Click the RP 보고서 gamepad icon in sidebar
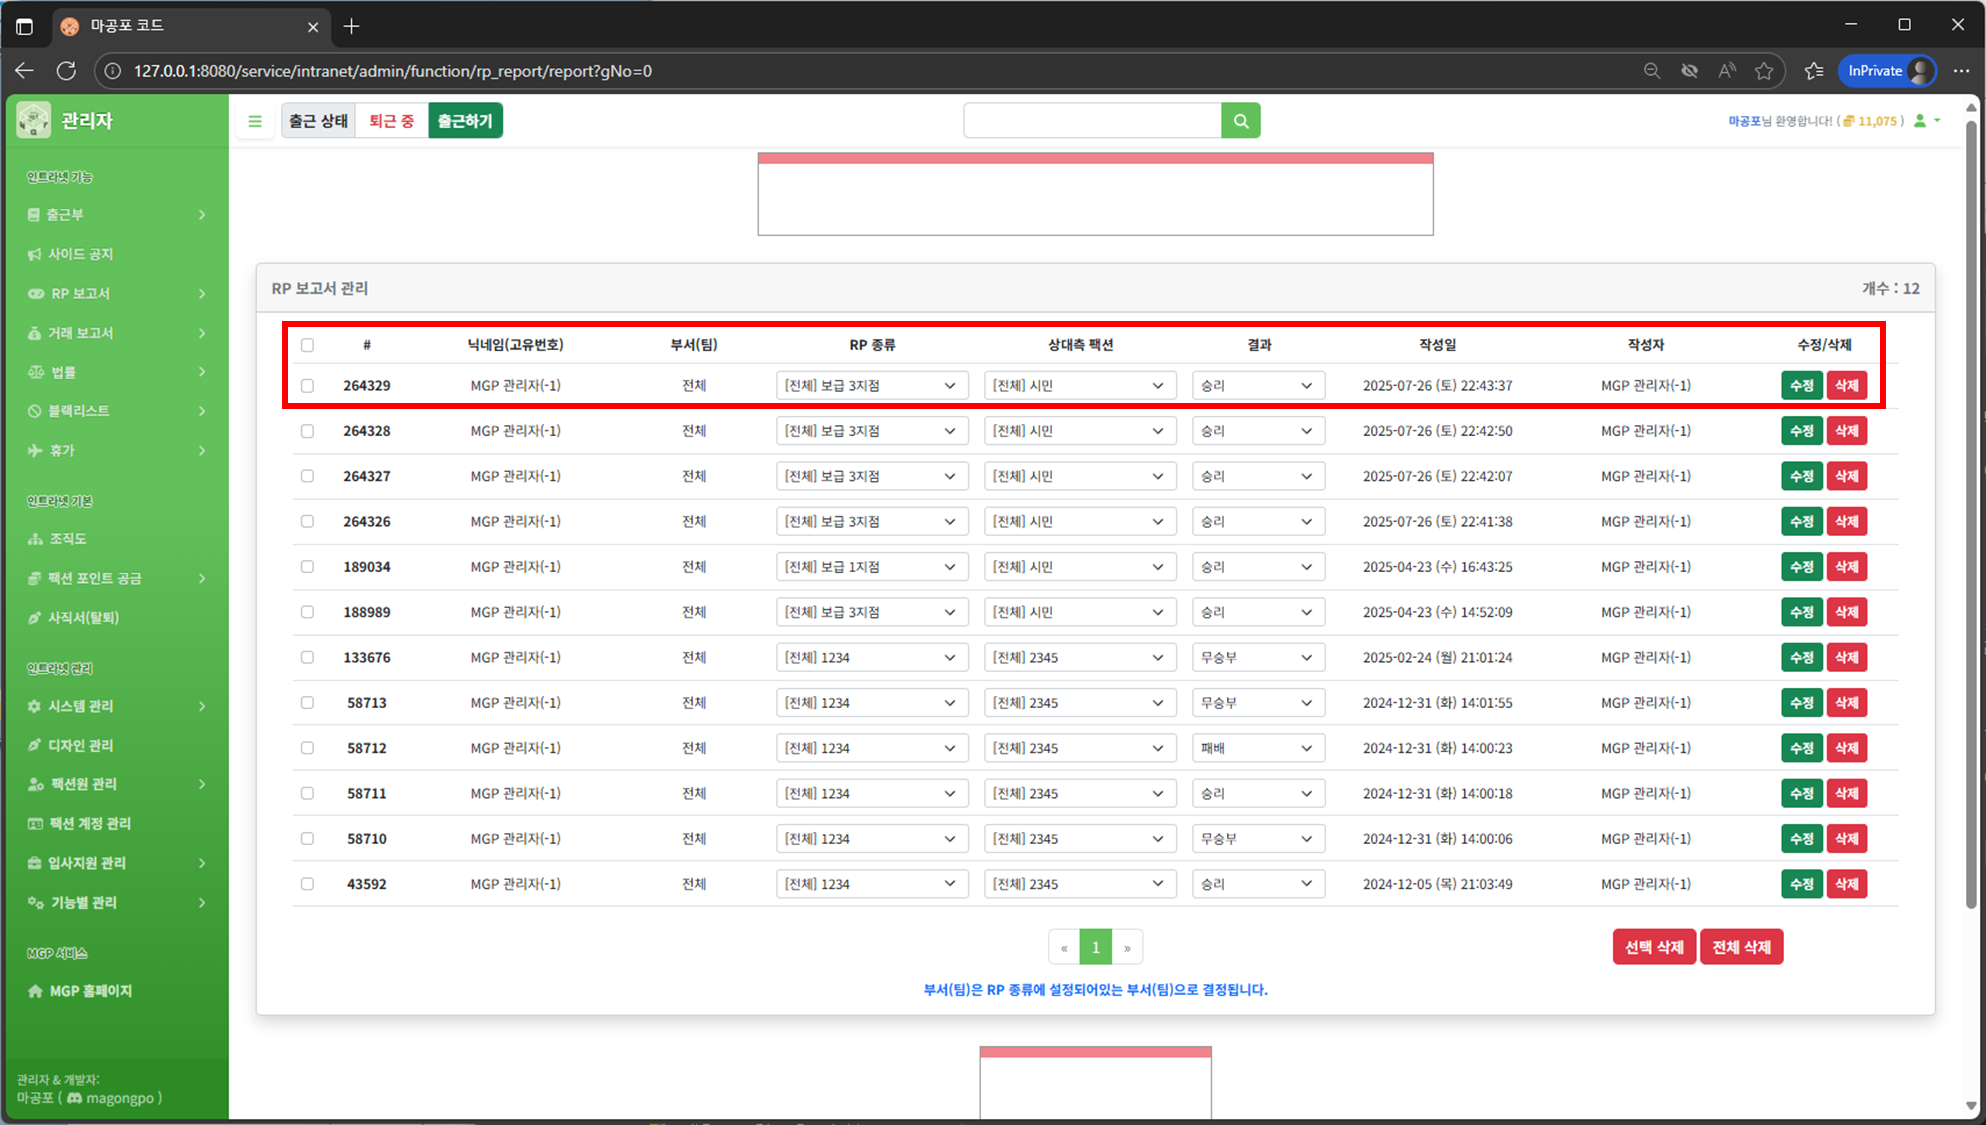This screenshot has width=1986, height=1125. point(36,293)
